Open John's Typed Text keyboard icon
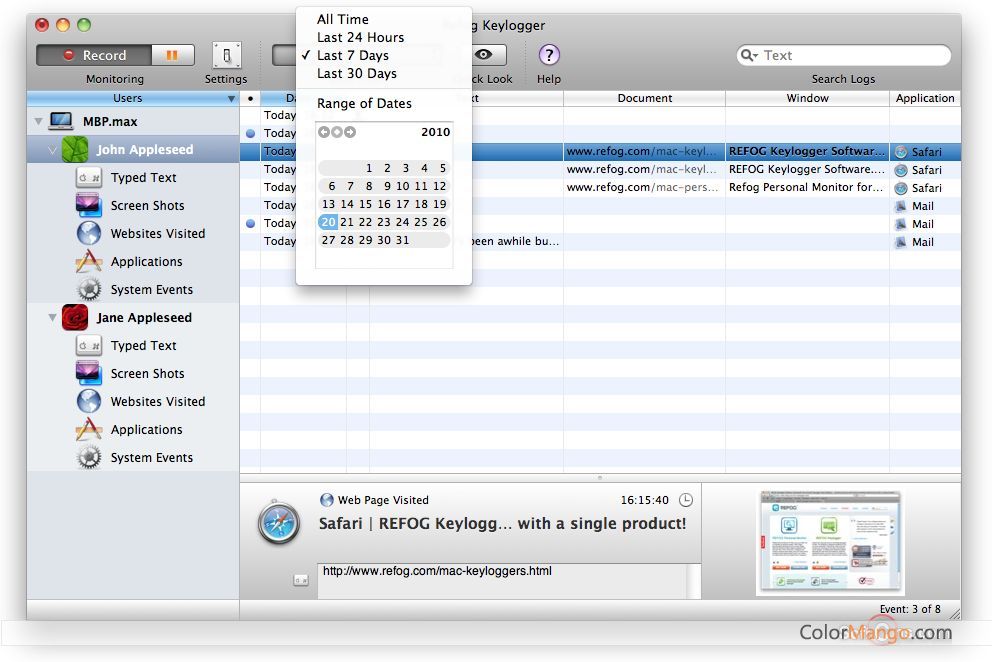Screen dimensions: 992x662 pyautogui.click(x=89, y=178)
